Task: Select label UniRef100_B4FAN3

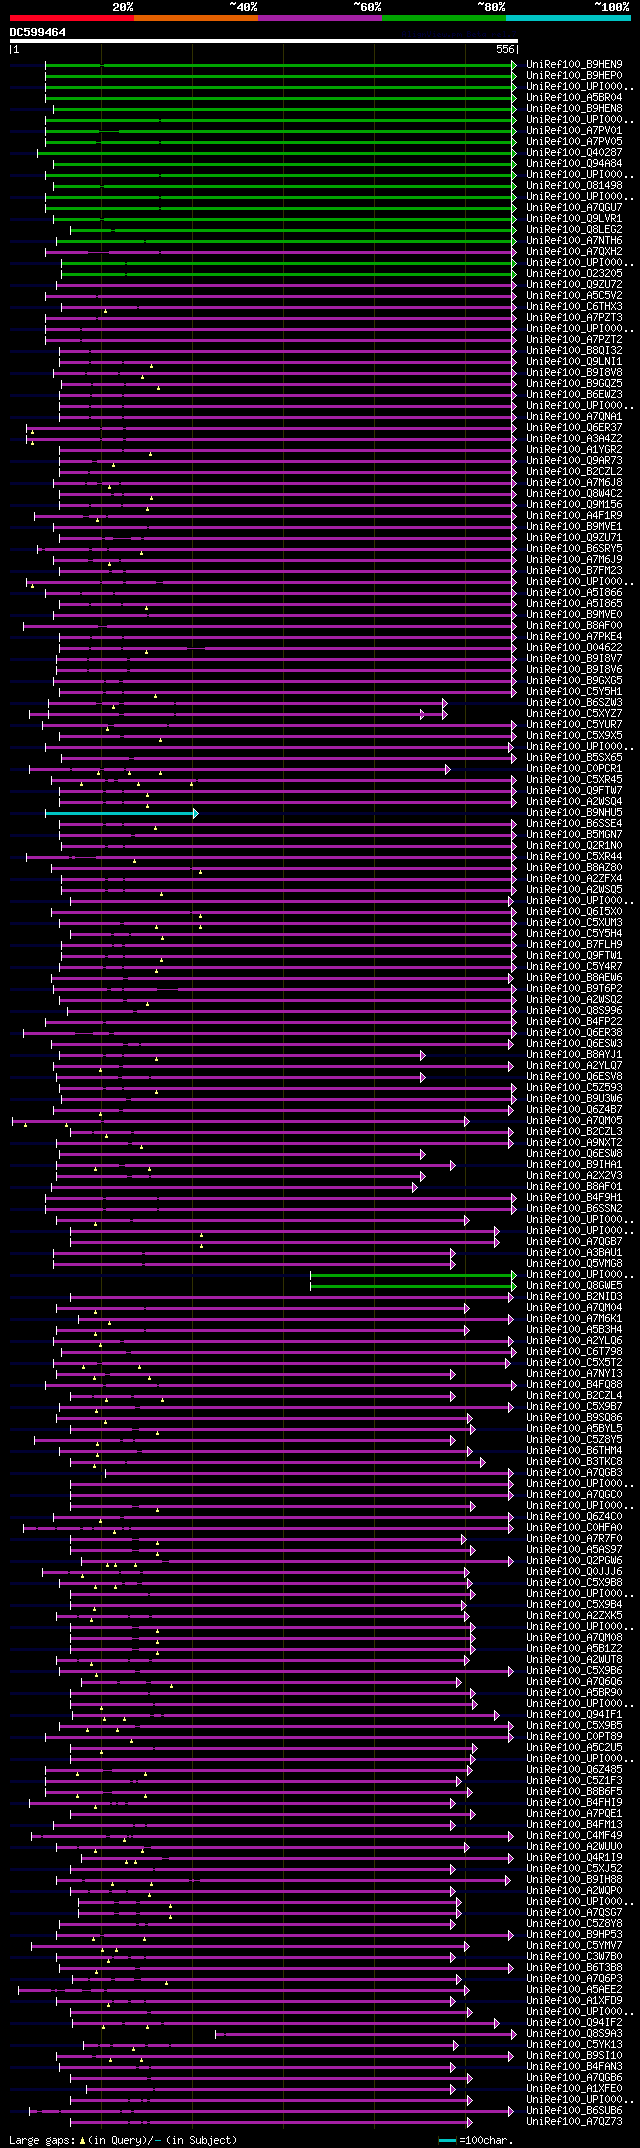Action: tap(574, 2067)
